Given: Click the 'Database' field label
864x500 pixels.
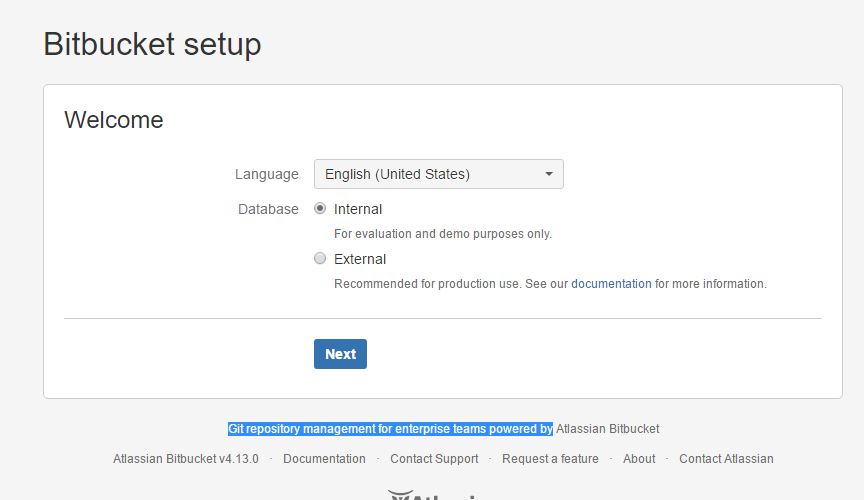Looking at the screenshot, I should click(268, 209).
